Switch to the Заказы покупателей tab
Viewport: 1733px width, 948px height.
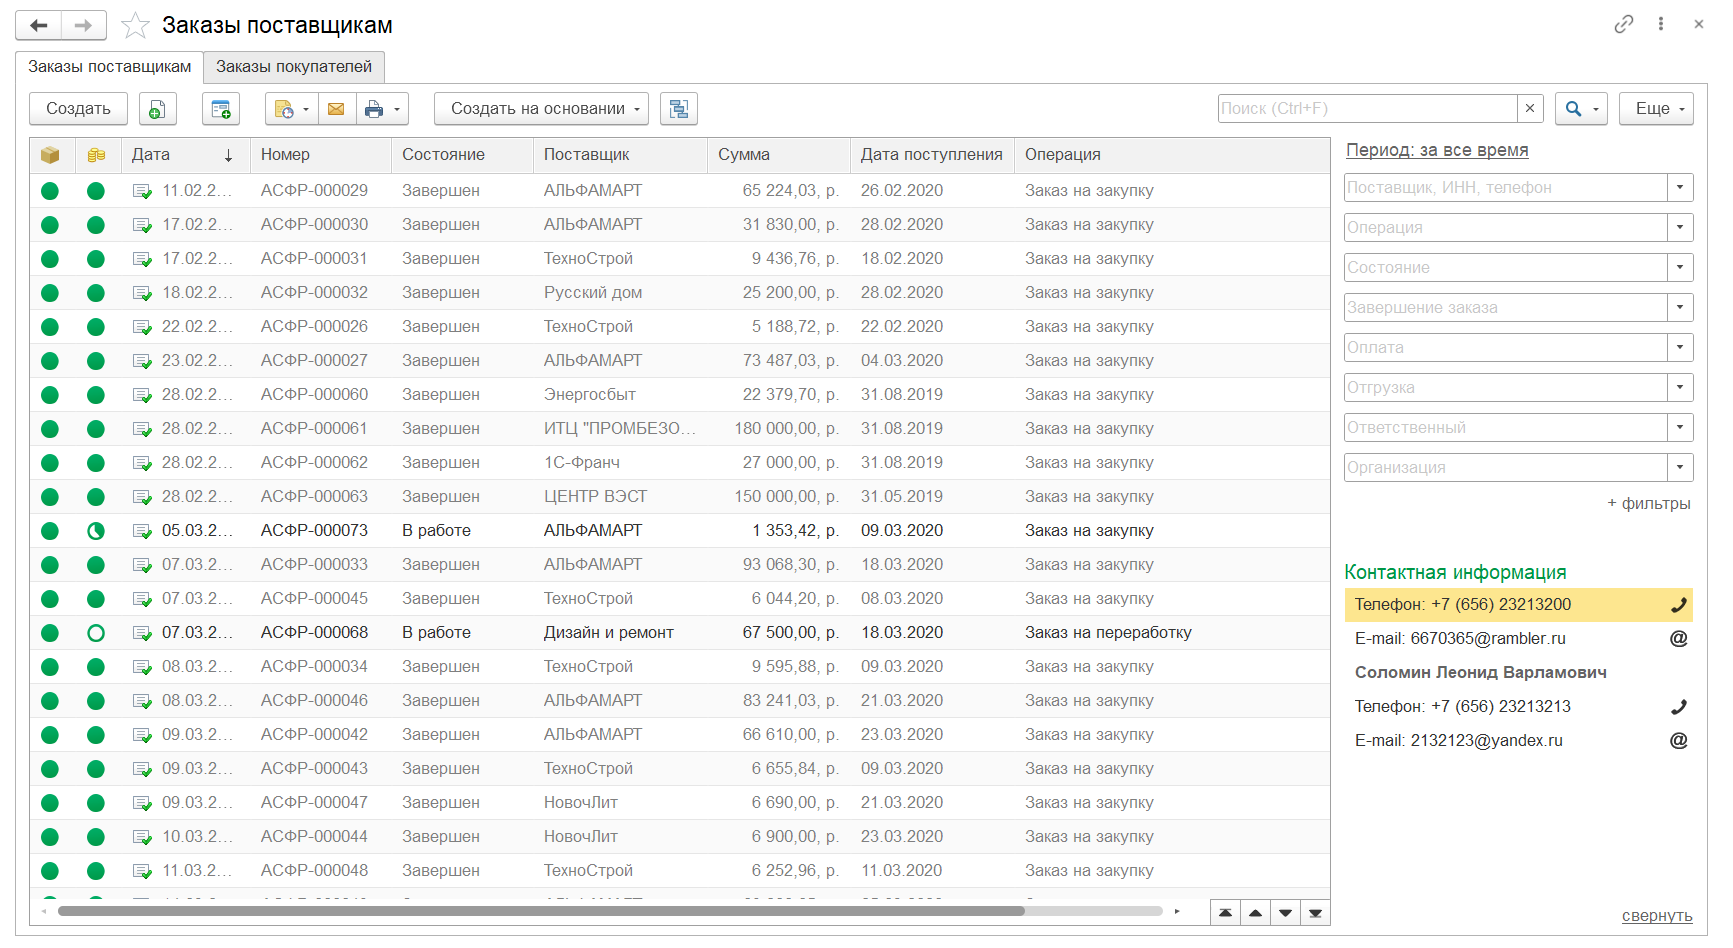tap(294, 67)
